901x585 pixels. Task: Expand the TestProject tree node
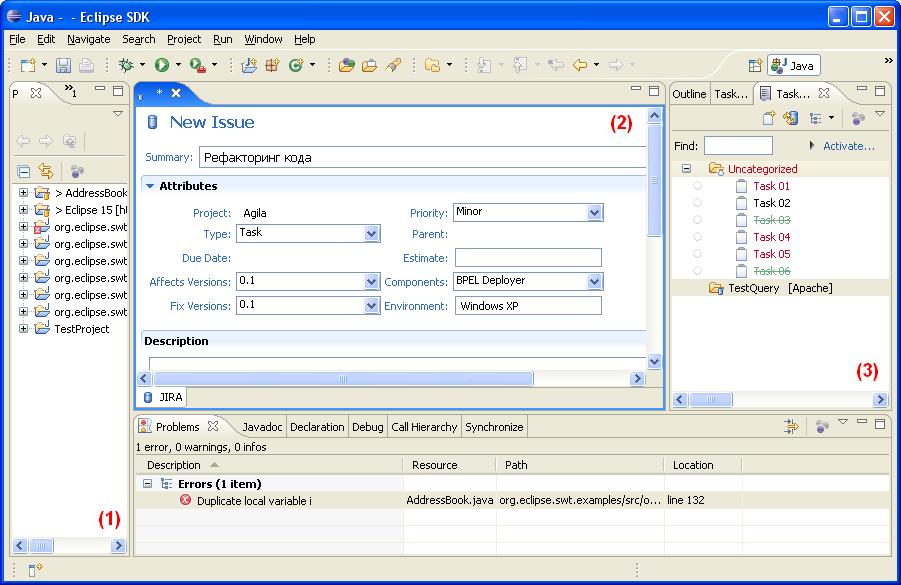pos(24,329)
